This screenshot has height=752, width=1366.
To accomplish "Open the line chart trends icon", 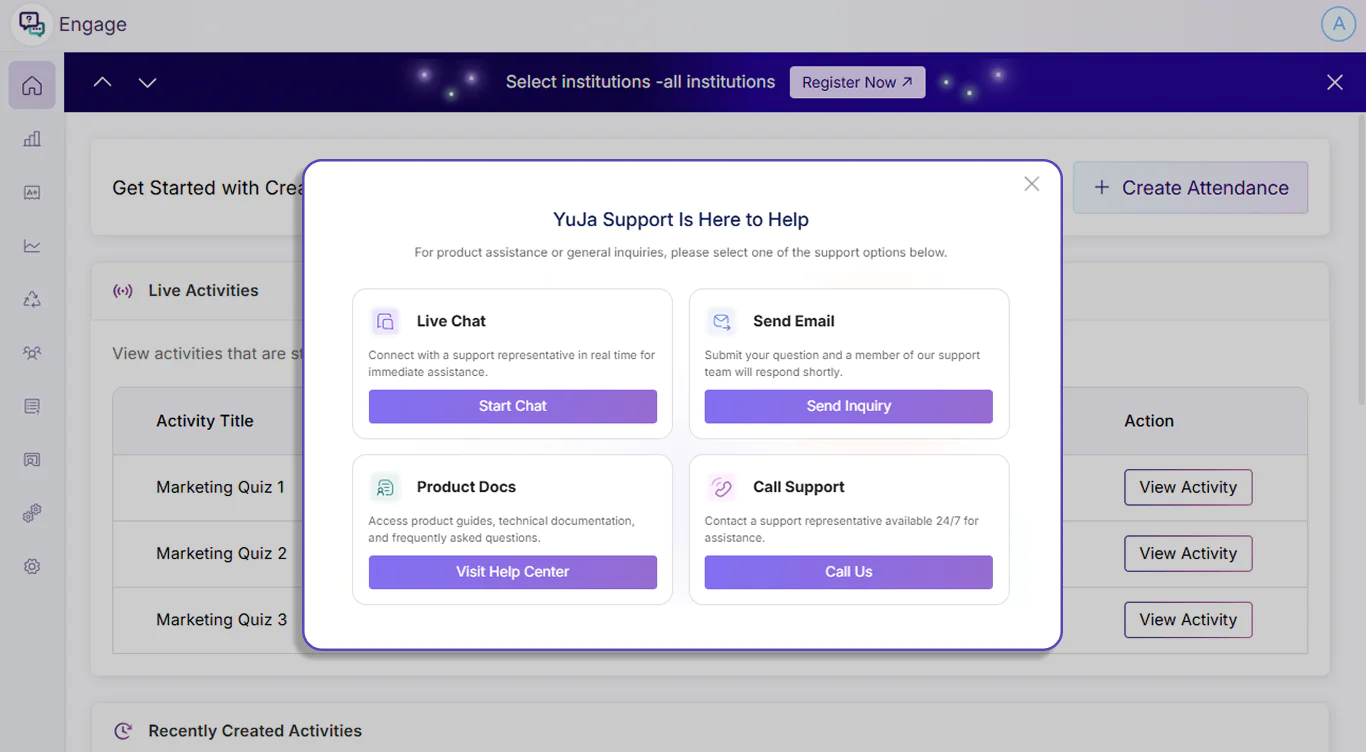I will 31,246.
